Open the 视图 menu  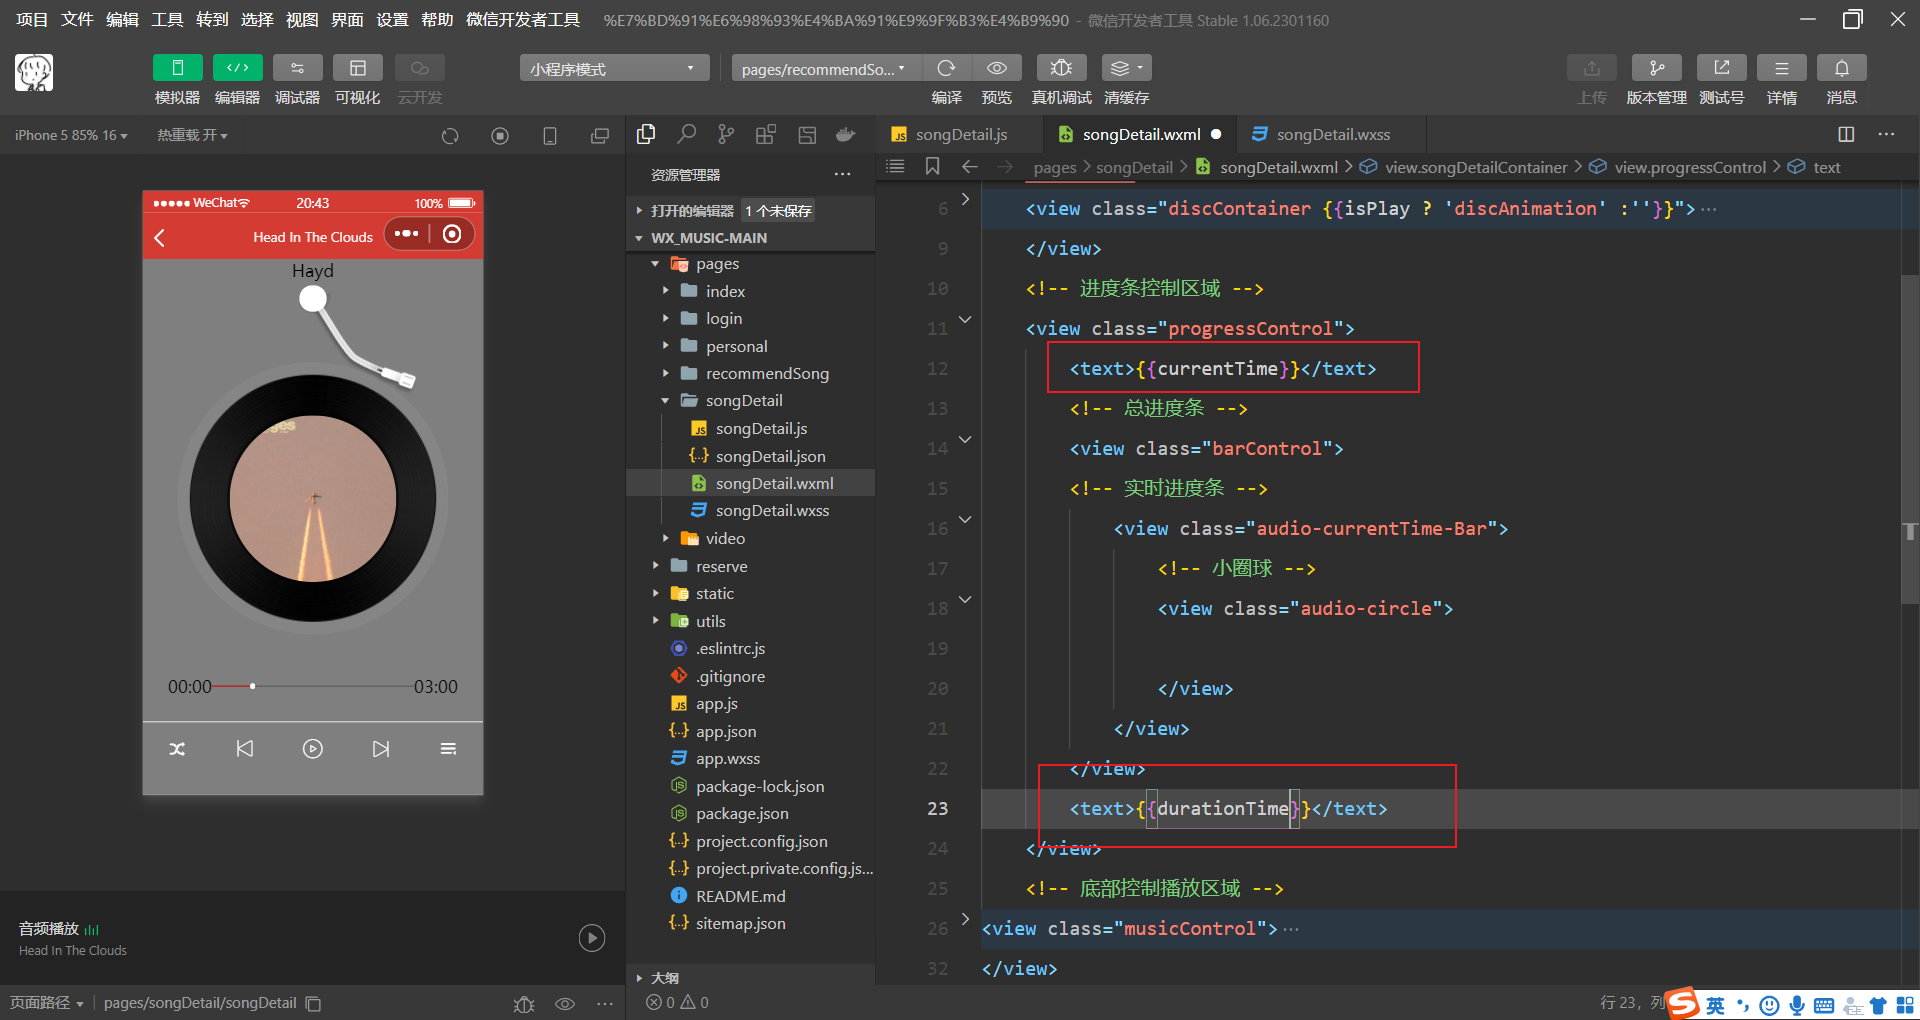(302, 20)
